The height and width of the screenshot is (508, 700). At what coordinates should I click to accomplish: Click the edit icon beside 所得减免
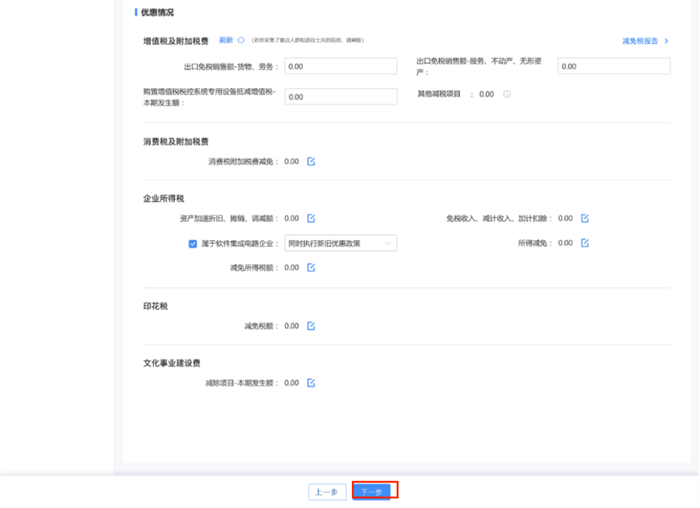pos(585,243)
